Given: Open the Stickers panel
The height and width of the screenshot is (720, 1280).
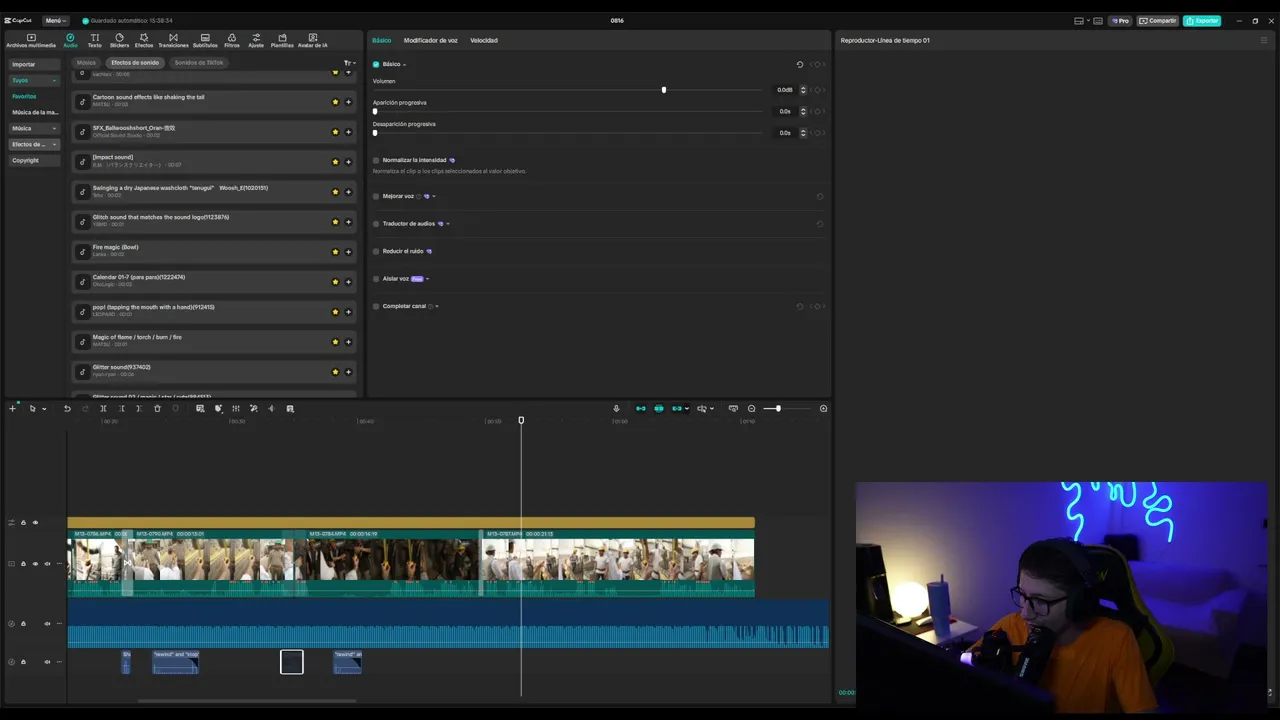Looking at the screenshot, I should tap(119, 40).
